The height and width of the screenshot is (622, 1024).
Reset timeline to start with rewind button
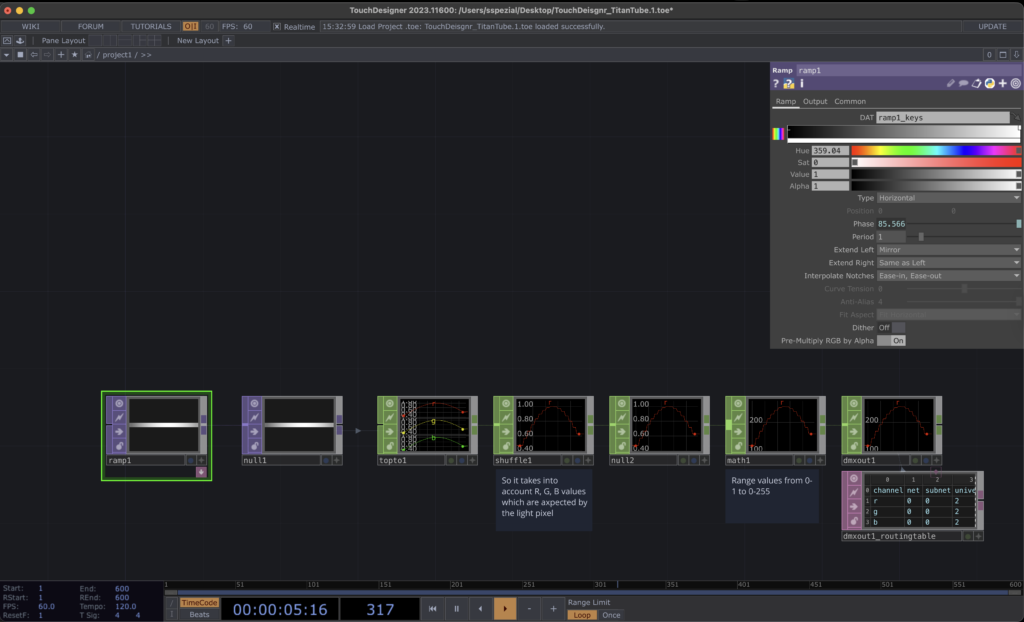432,608
